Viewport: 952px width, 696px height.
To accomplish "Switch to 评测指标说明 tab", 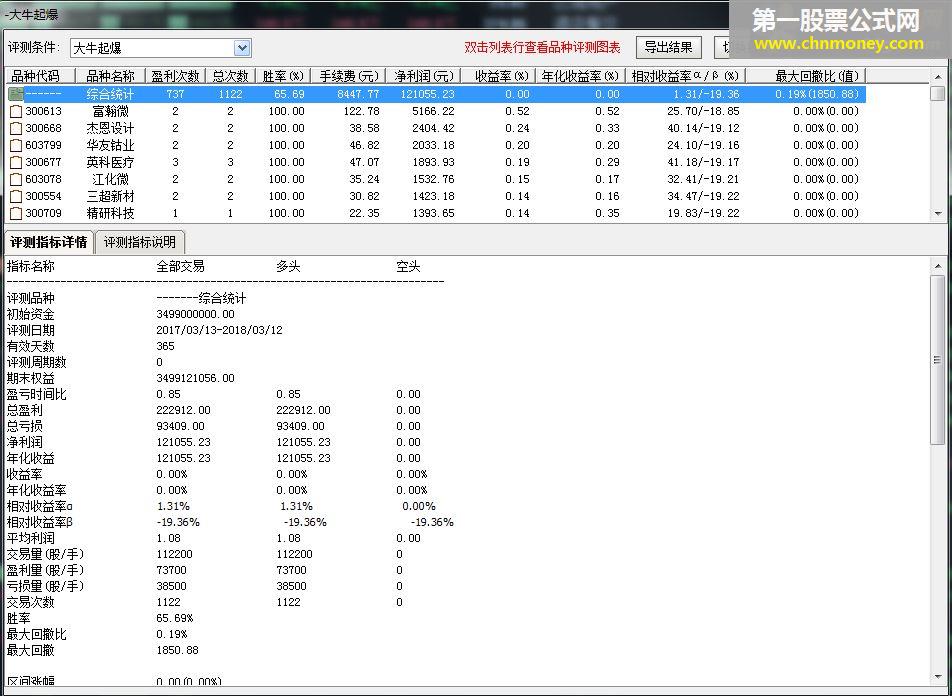I will 140,242.
